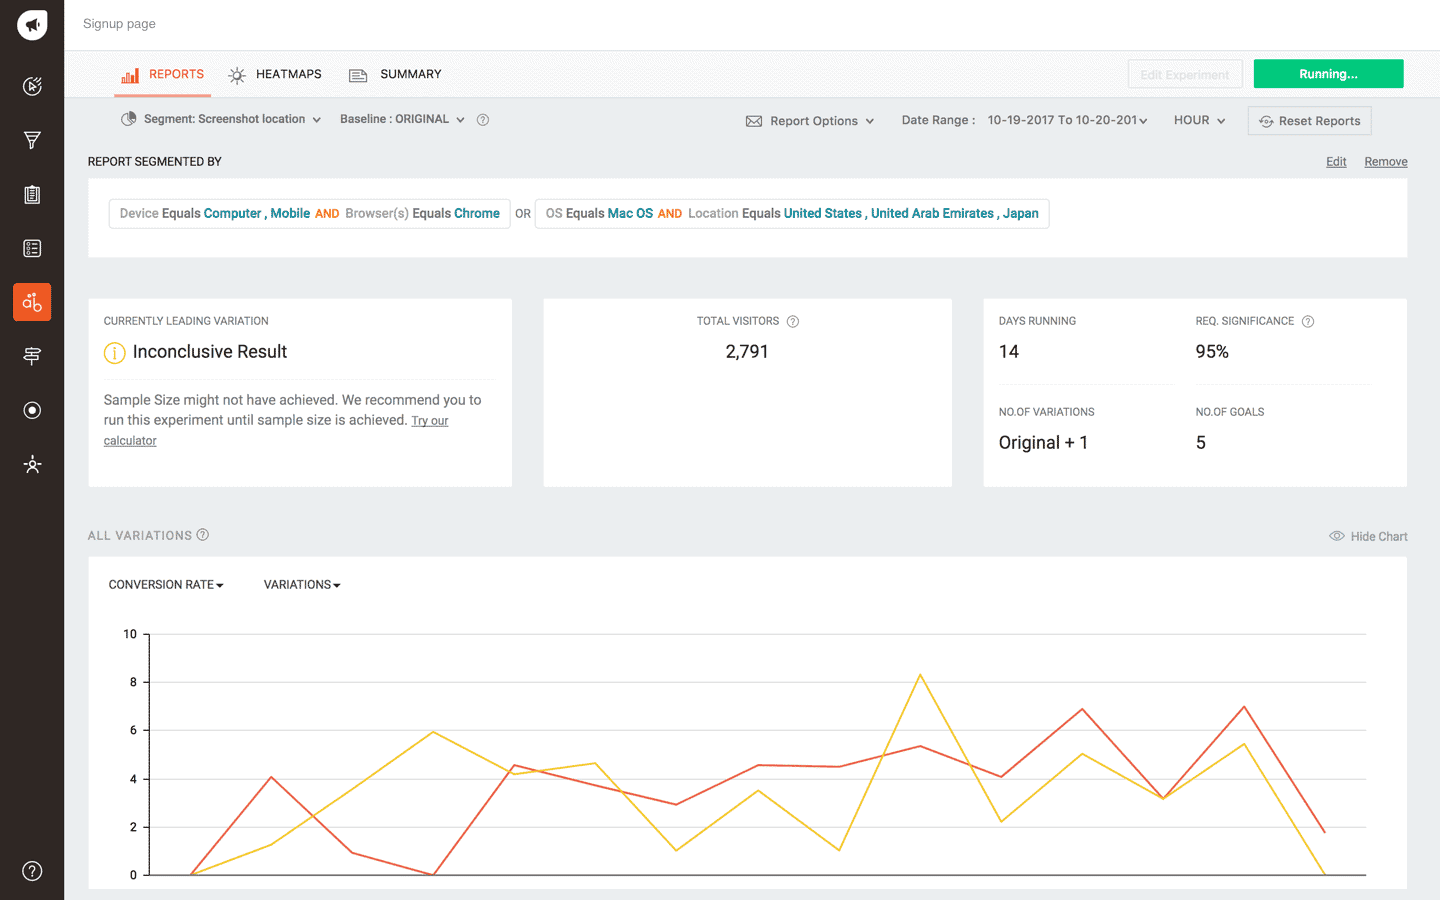Open the Conversion Rate dropdown
1440x900 pixels.
point(166,585)
